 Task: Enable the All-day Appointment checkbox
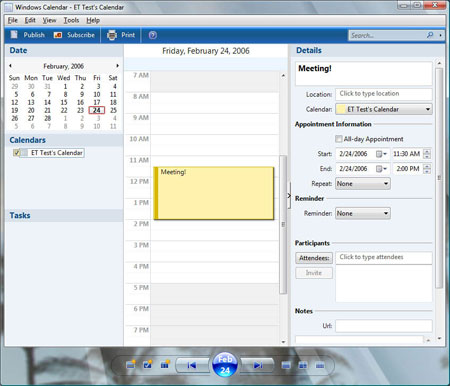(339, 139)
